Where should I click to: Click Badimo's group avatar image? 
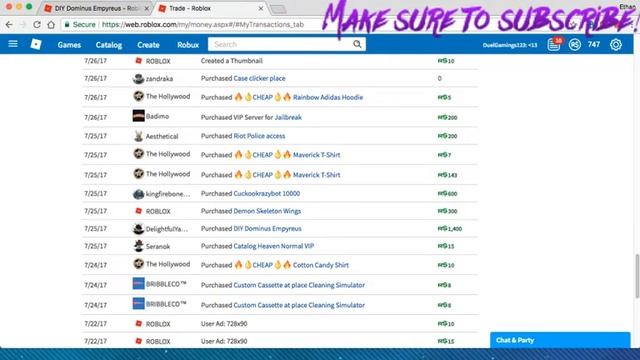click(138, 116)
